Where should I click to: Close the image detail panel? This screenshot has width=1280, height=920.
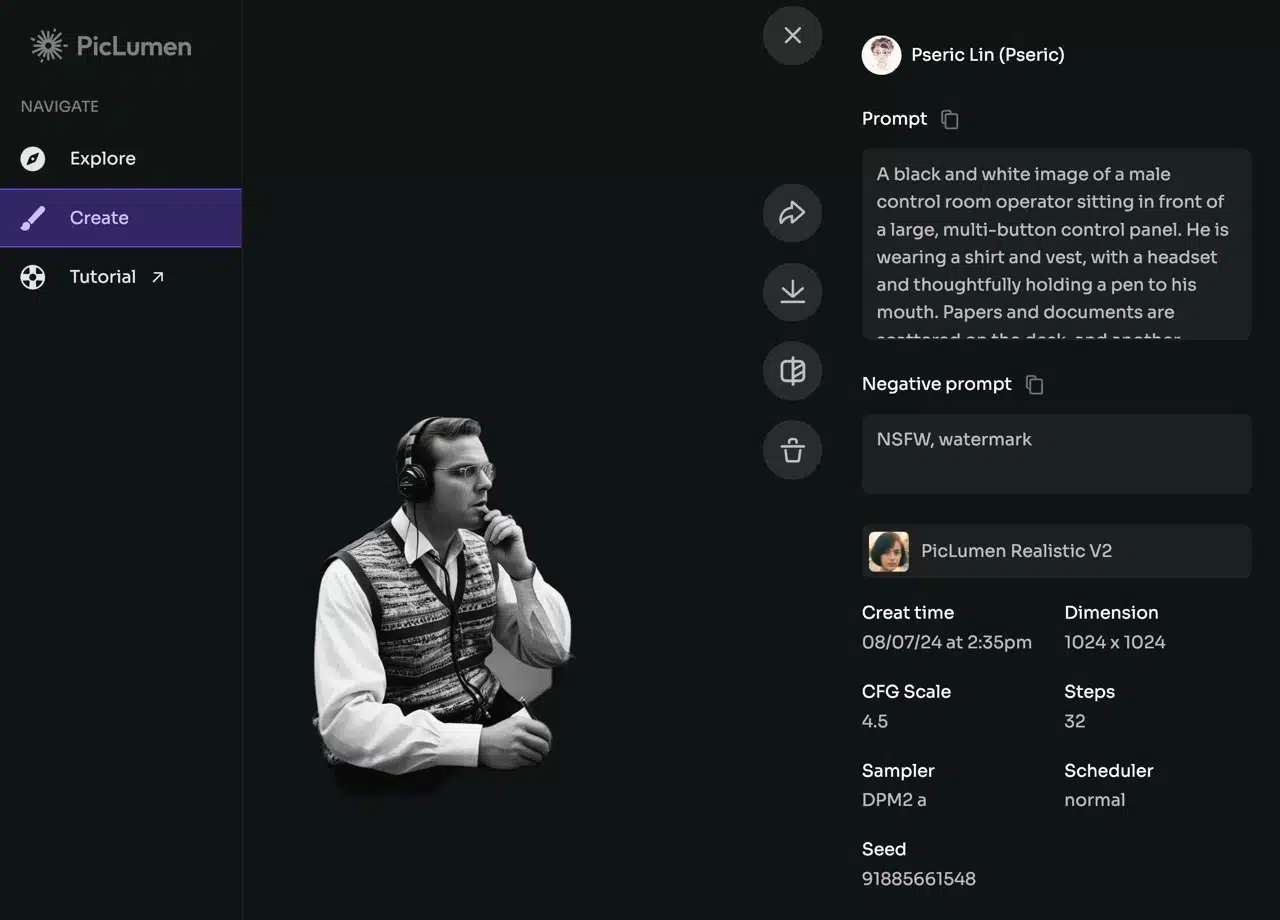coord(792,36)
